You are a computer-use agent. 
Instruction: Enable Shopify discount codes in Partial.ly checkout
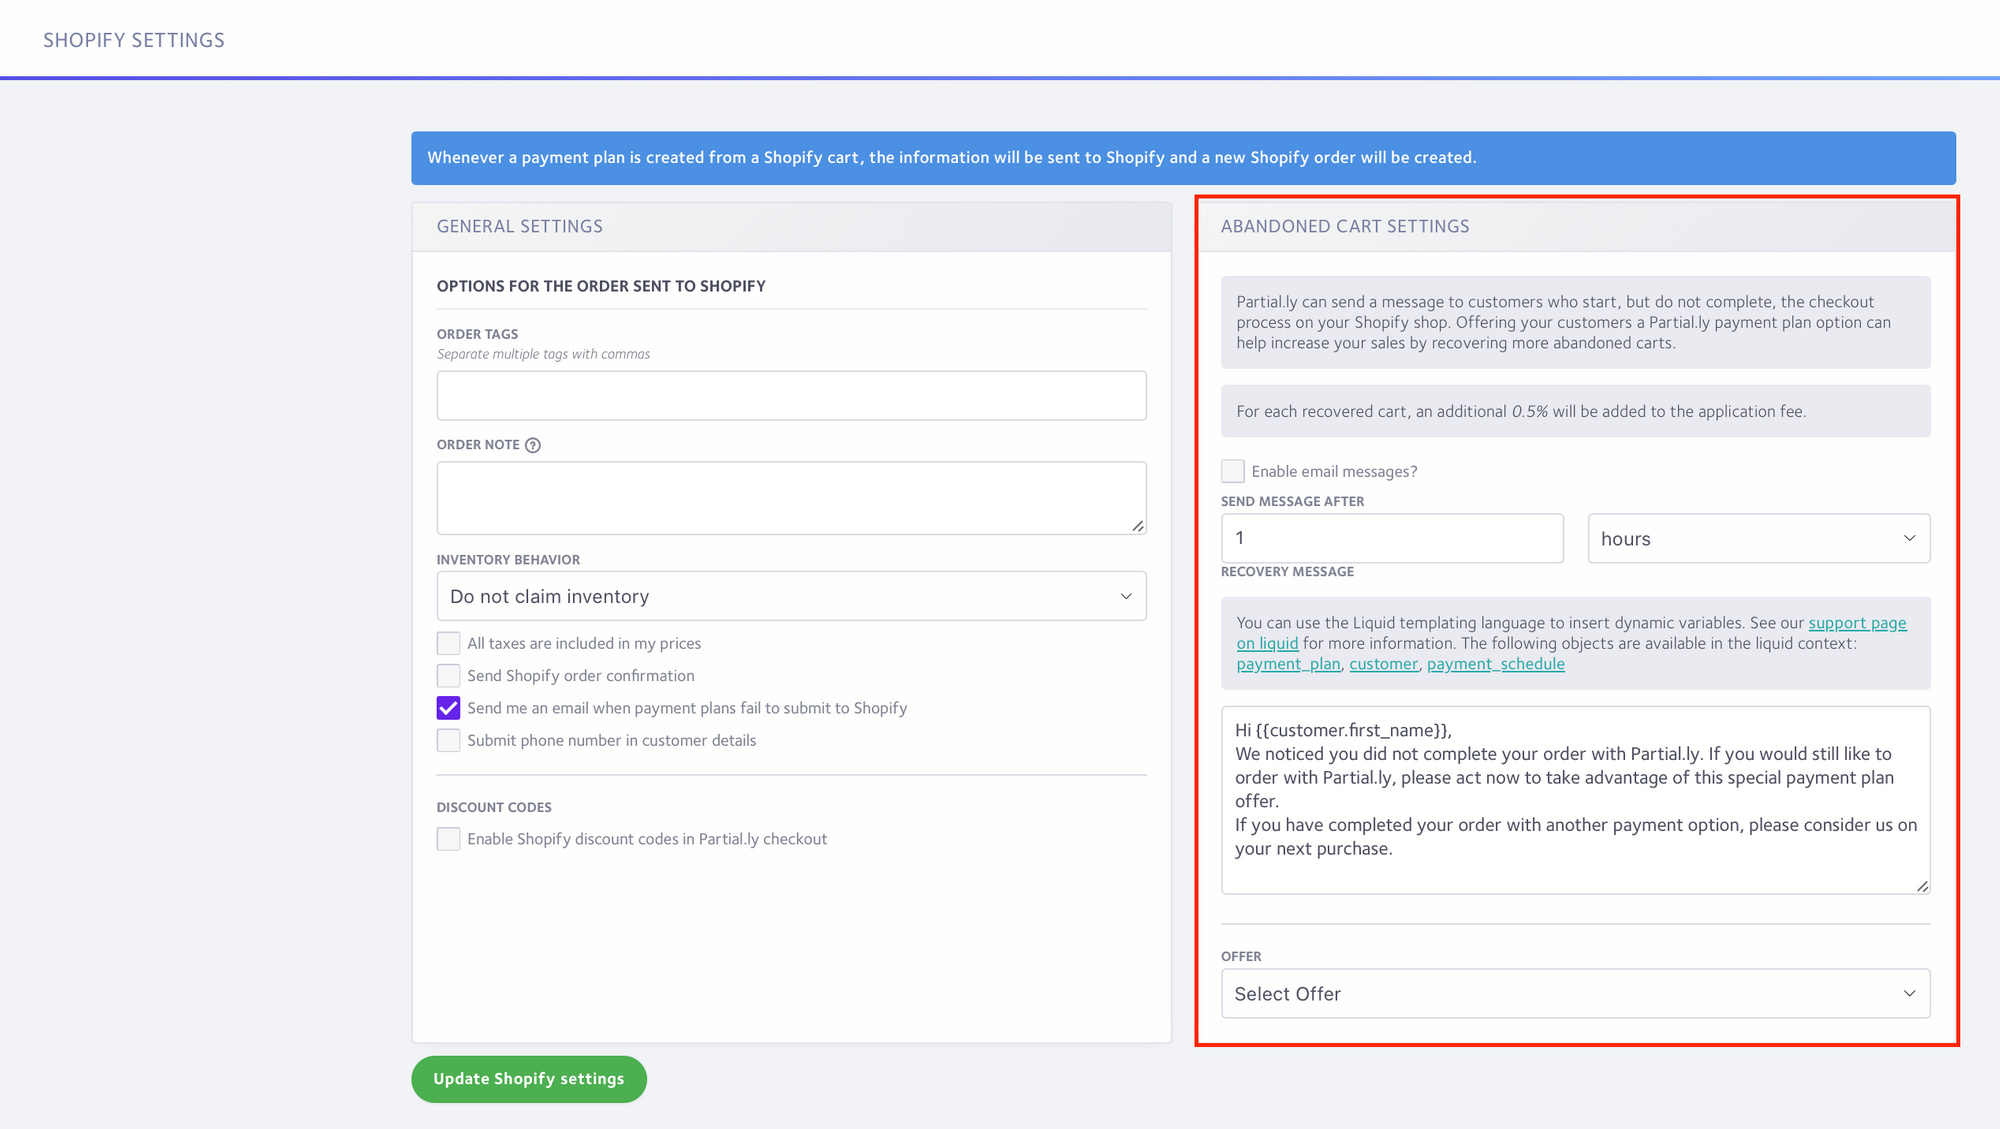[448, 839]
